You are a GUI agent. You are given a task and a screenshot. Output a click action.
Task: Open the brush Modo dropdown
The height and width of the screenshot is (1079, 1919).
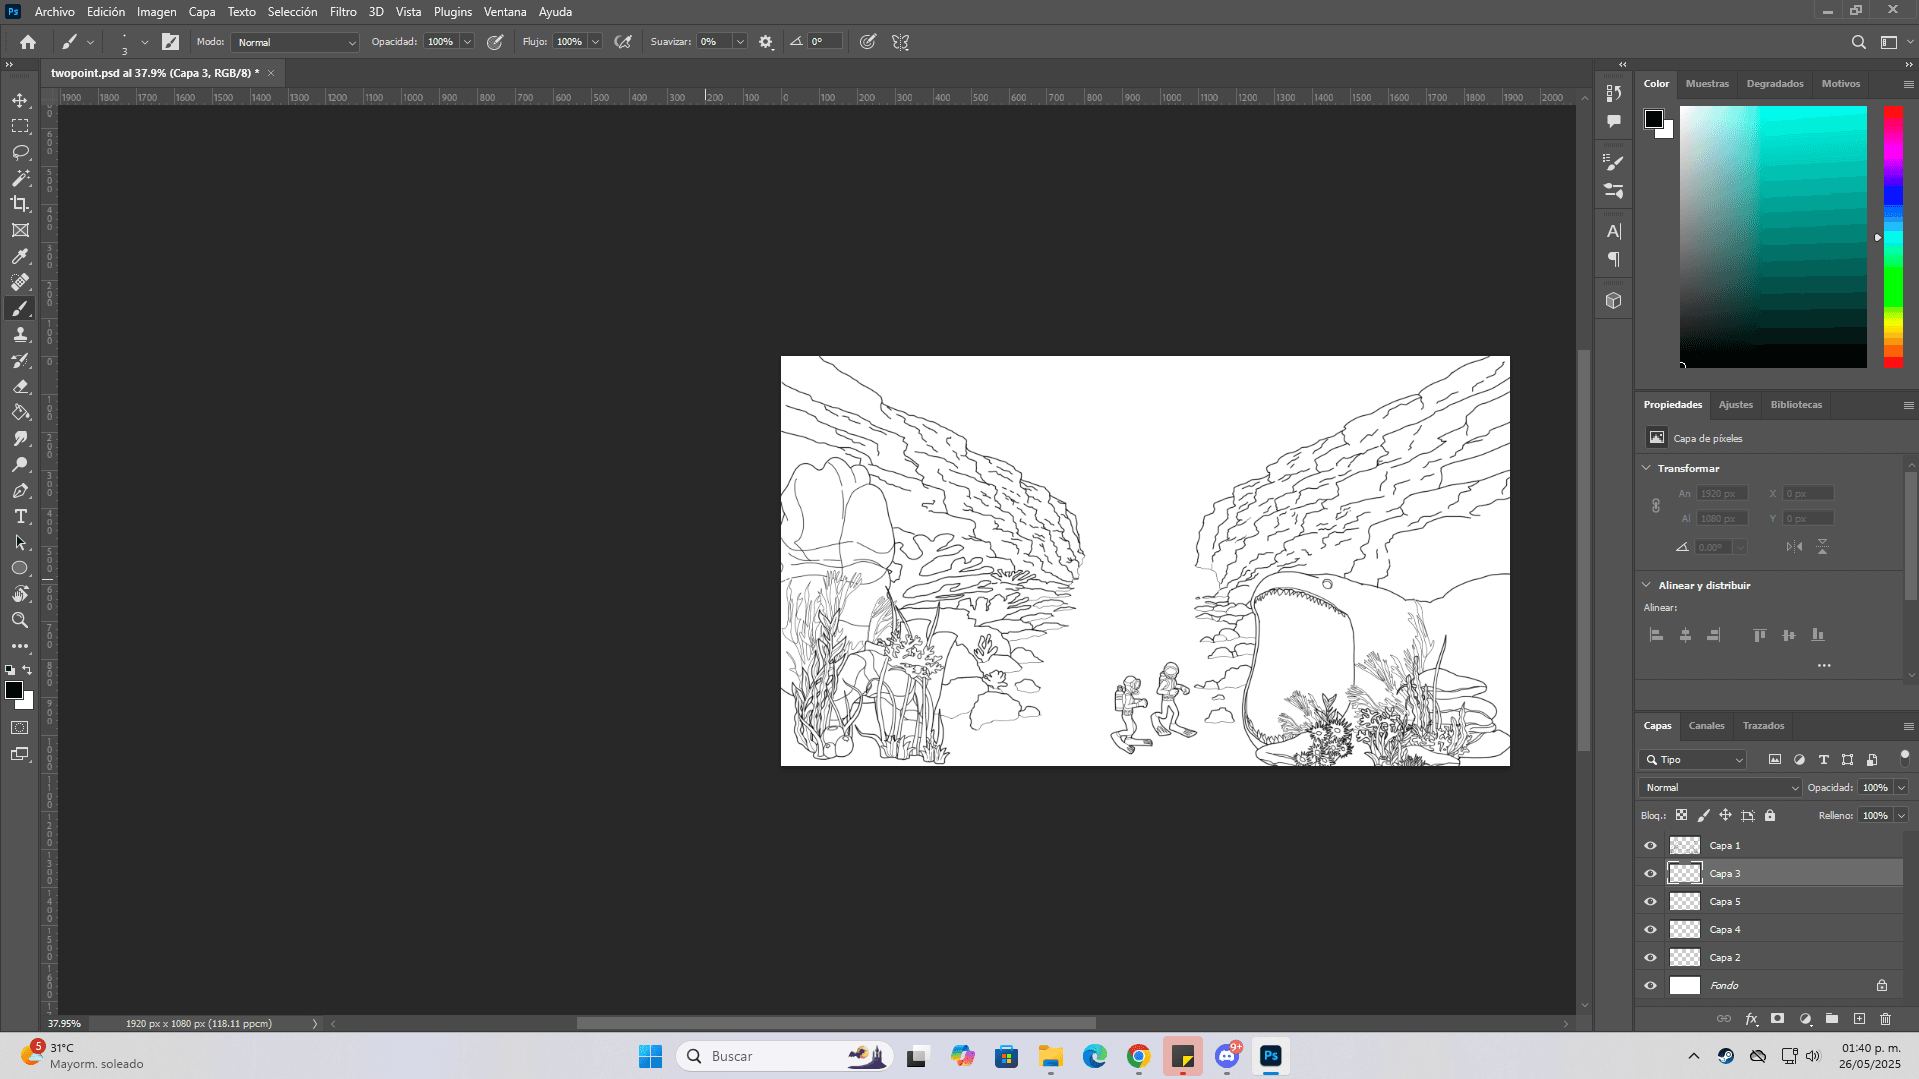(296, 42)
